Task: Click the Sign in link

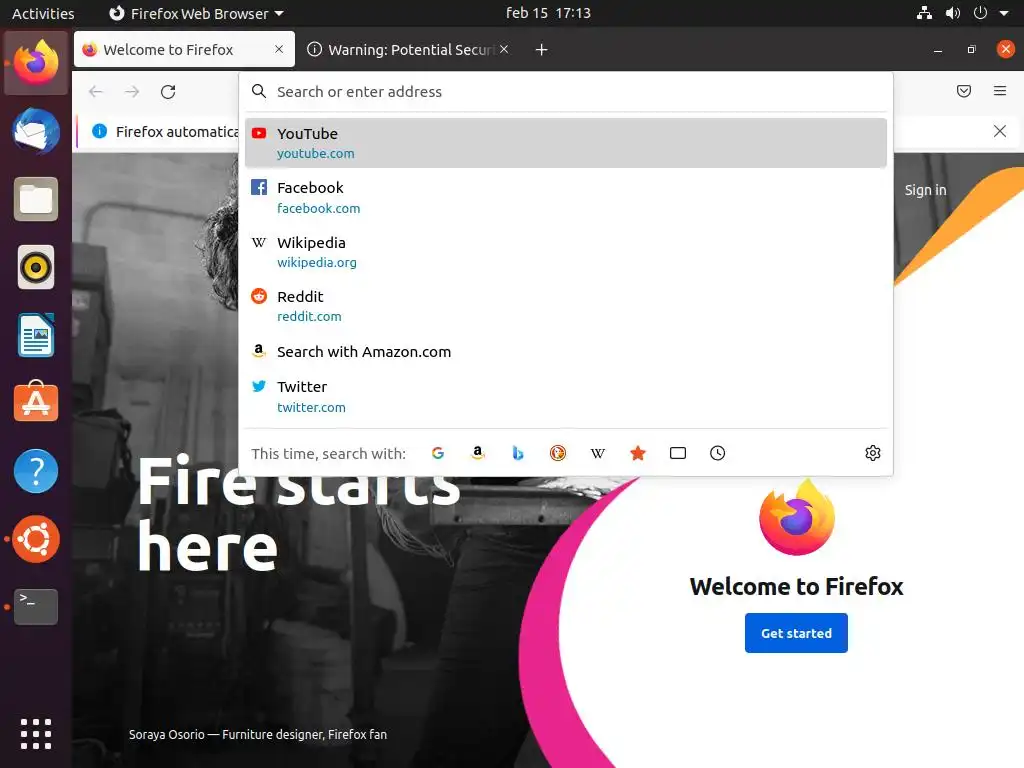Action: [925, 190]
